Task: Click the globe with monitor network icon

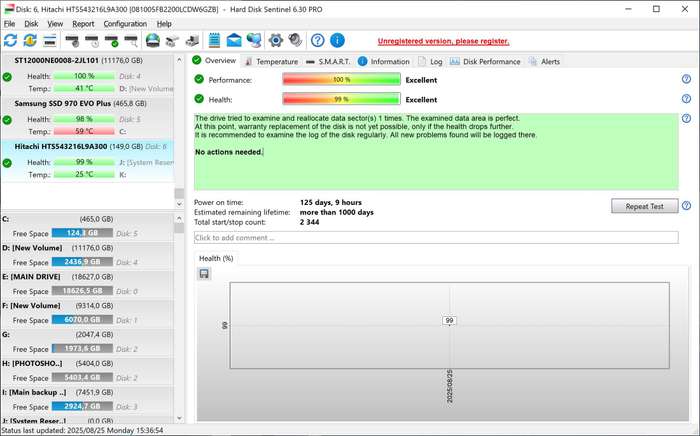Action: coord(254,40)
